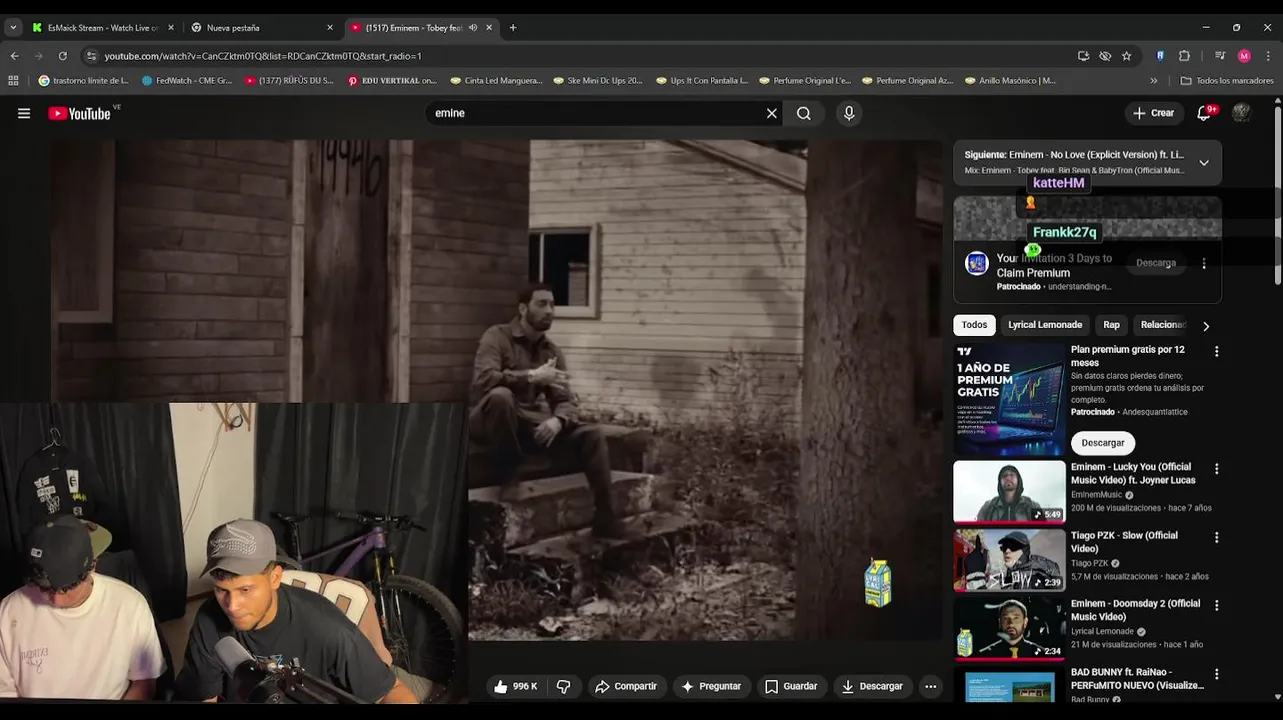Open the media control playlist icon
Image resolution: width=1283 pixels, height=720 pixels.
click(1220, 56)
